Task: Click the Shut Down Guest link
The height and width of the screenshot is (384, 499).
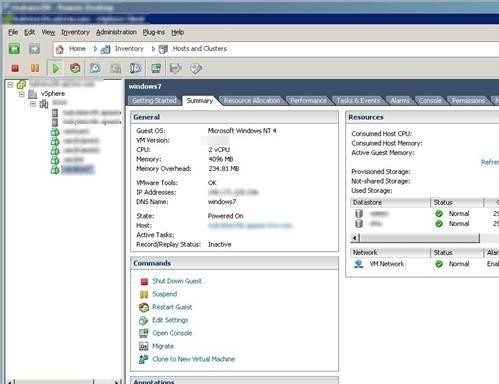Action: [x=177, y=281]
